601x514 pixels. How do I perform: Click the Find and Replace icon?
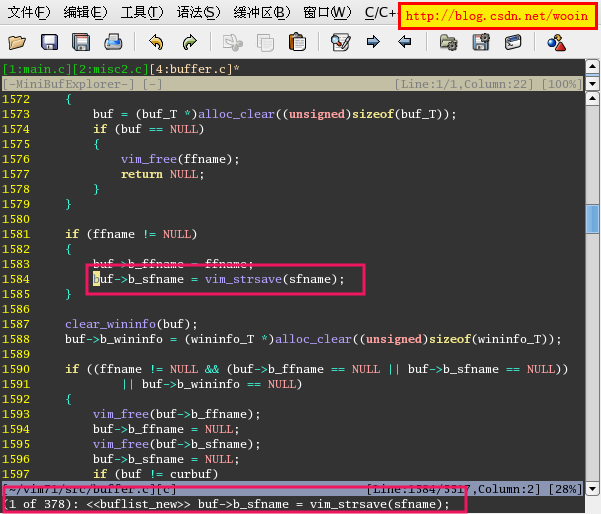coord(340,42)
